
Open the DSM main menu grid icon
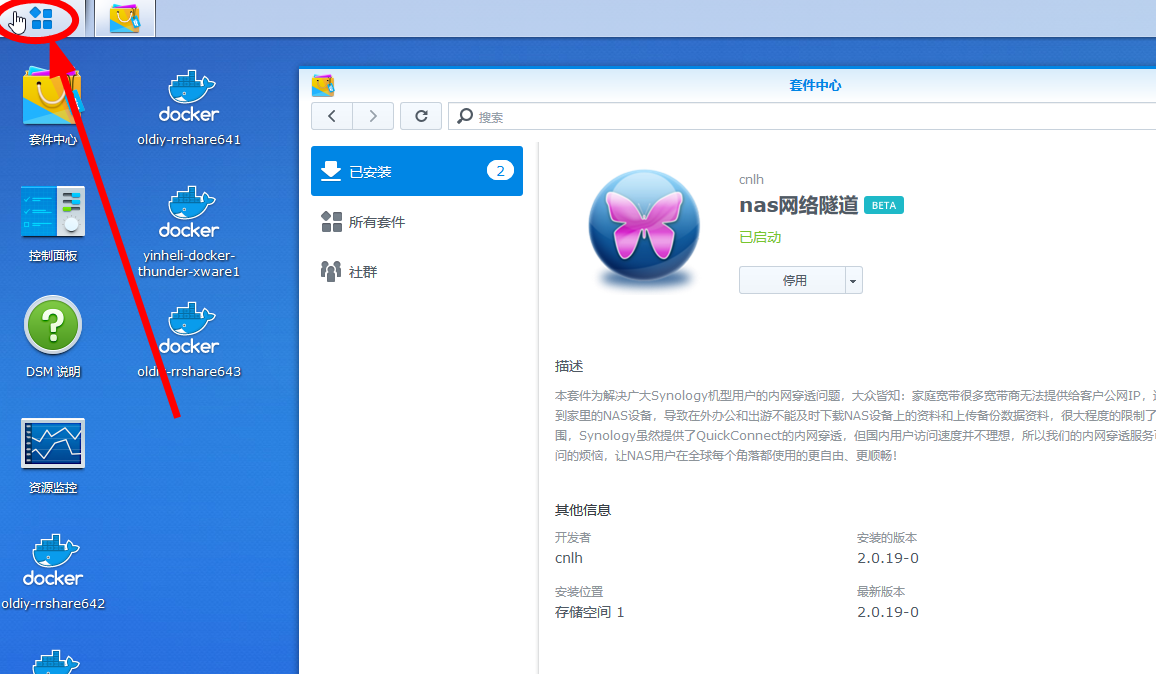coord(41,18)
